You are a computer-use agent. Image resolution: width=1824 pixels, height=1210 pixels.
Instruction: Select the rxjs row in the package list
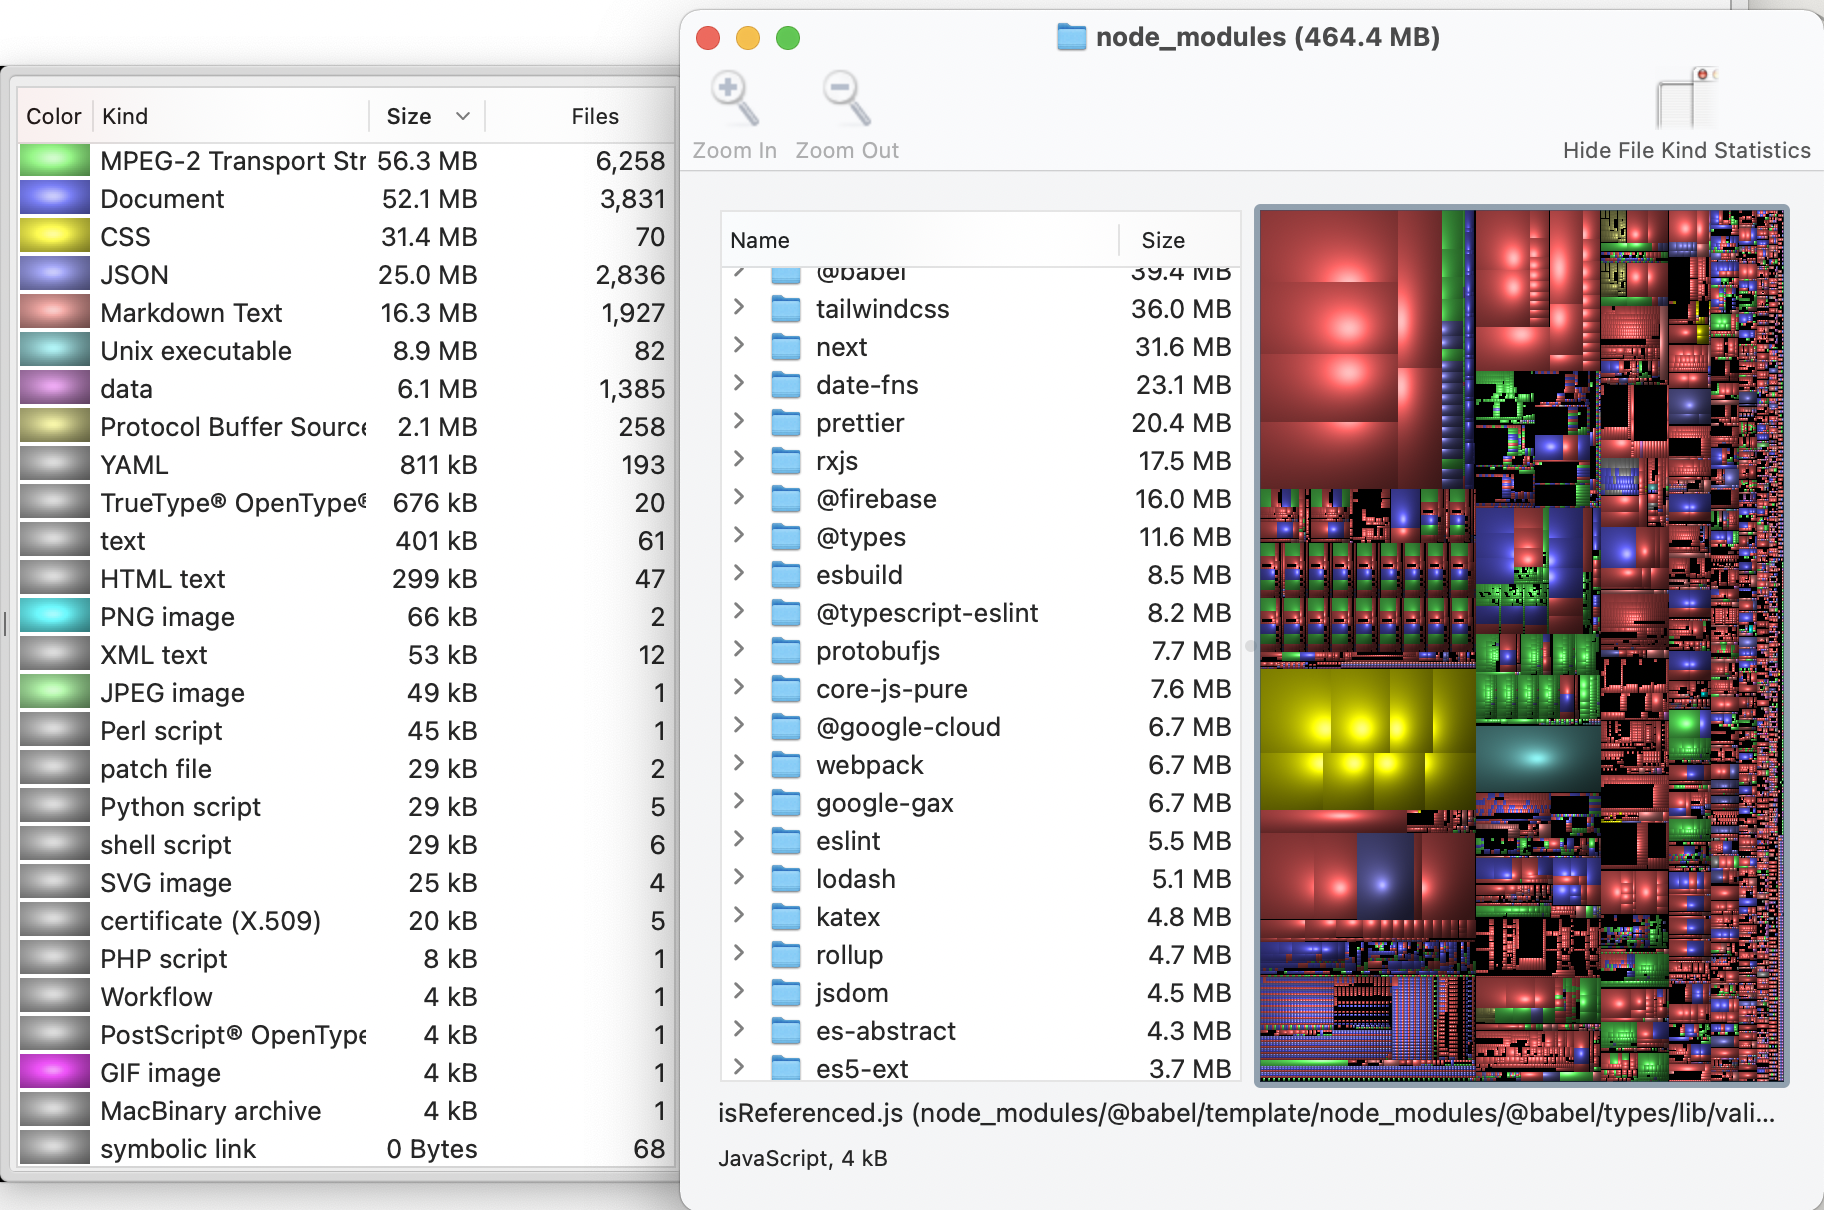[950, 461]
